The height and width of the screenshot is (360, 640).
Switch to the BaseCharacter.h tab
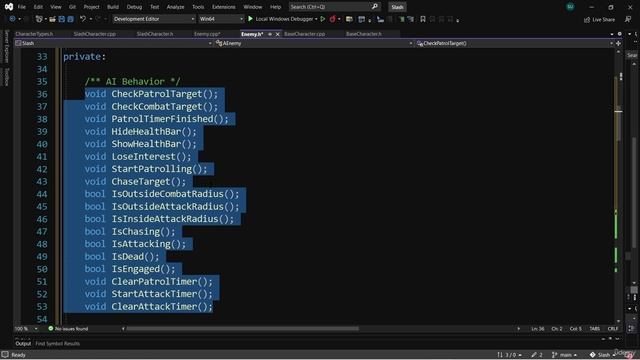[x=364, y=34]
